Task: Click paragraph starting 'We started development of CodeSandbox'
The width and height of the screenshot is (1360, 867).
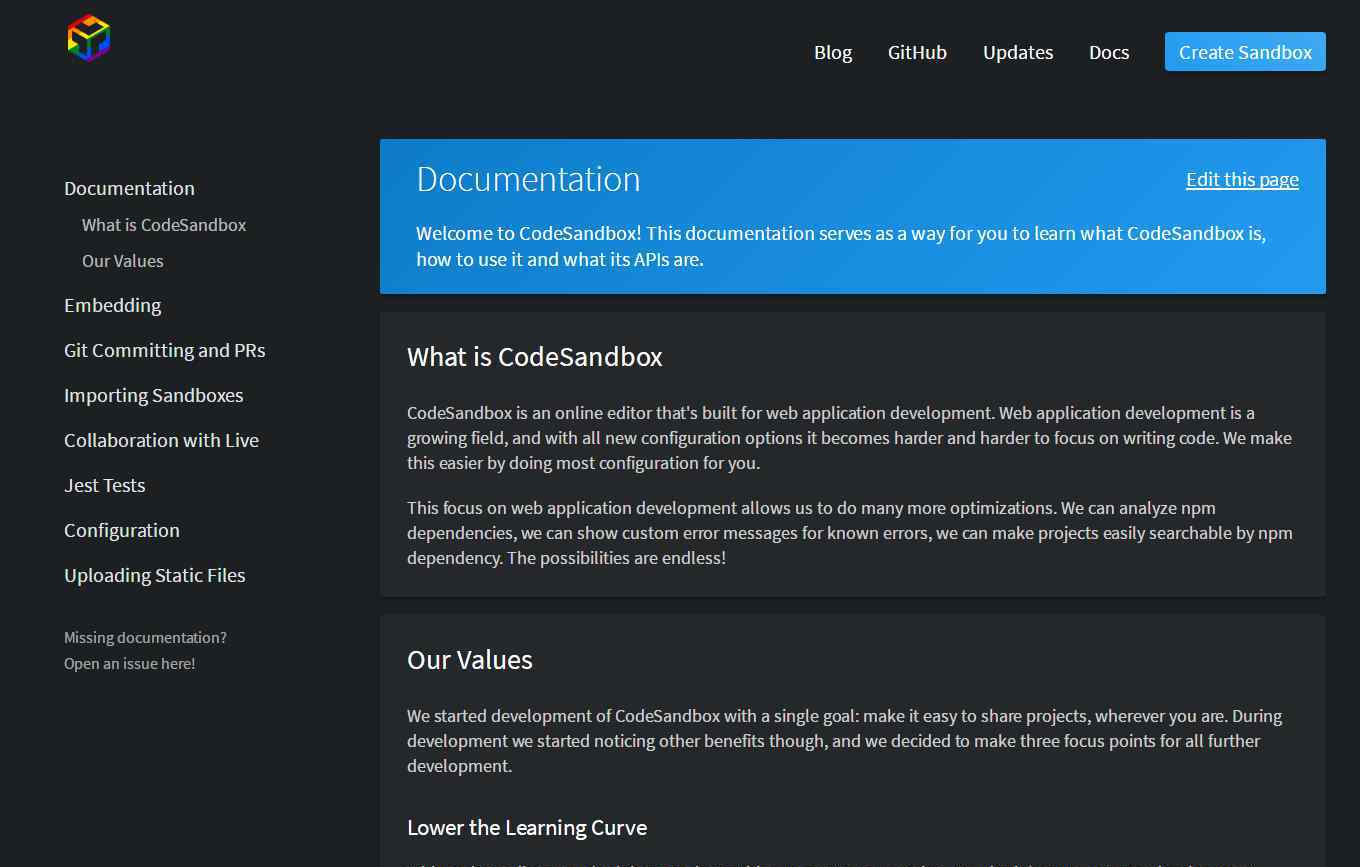Action: 844,741
